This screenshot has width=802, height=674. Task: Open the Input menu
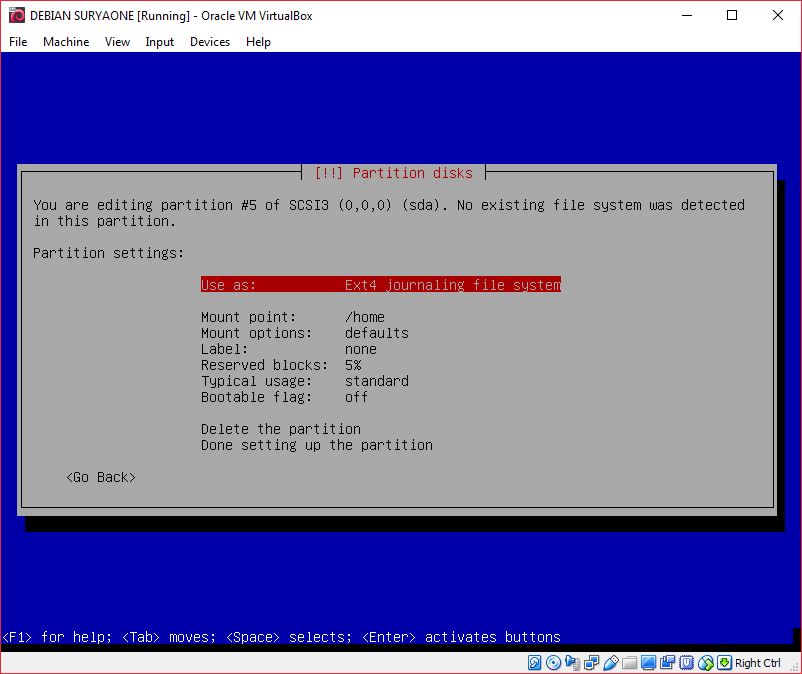click(x=160, y=42)
